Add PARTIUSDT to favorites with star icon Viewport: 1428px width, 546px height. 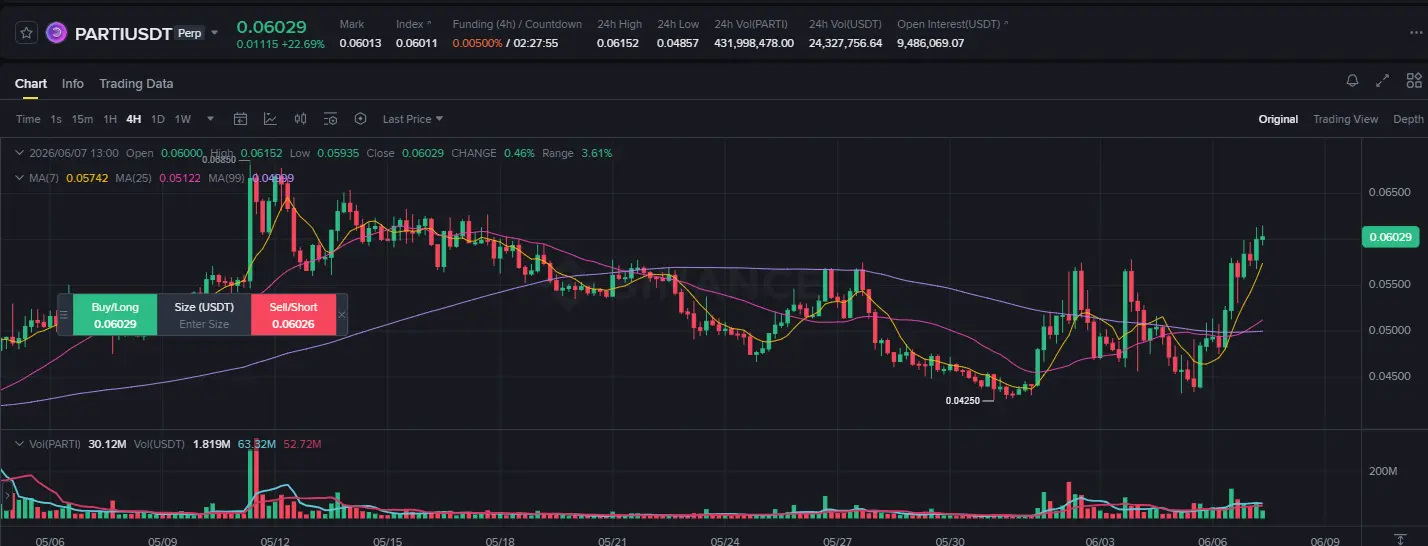click(x=27, y=33)
